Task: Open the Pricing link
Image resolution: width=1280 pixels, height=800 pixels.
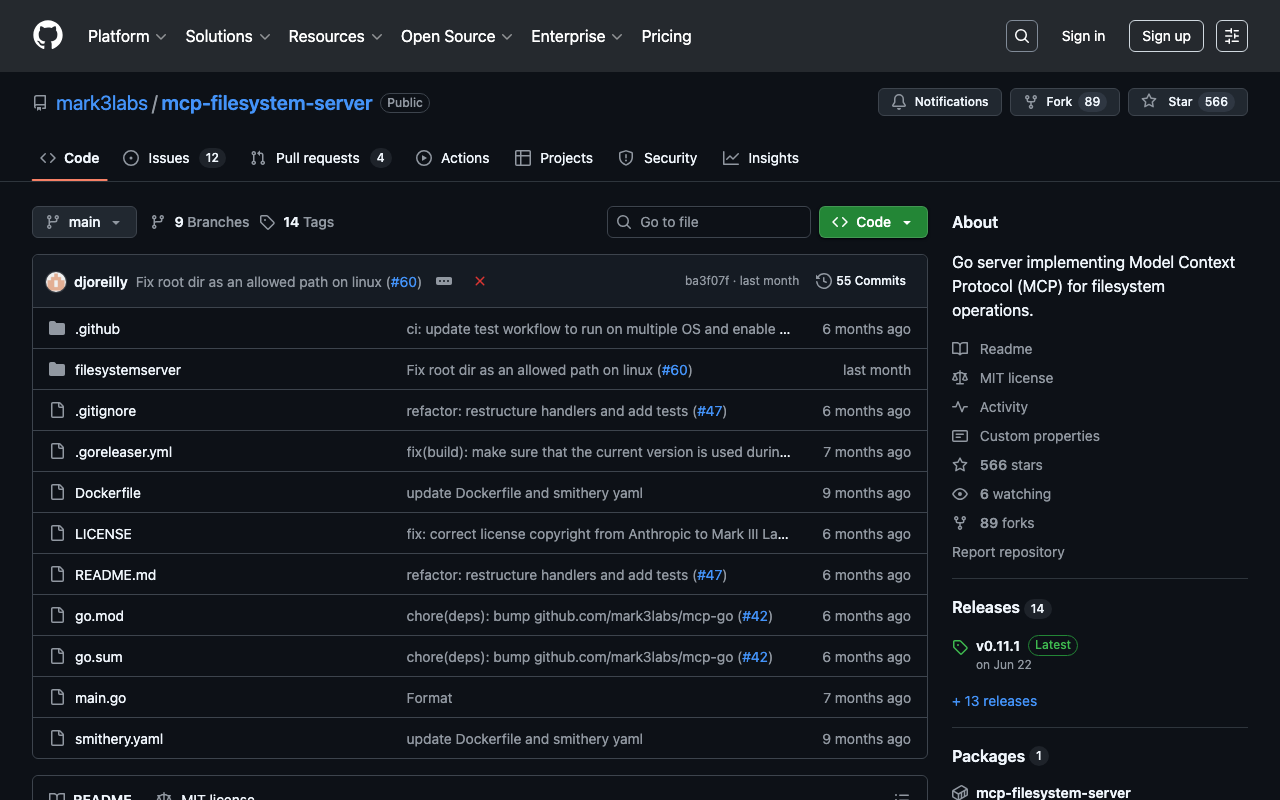Action: pos(666,36)
